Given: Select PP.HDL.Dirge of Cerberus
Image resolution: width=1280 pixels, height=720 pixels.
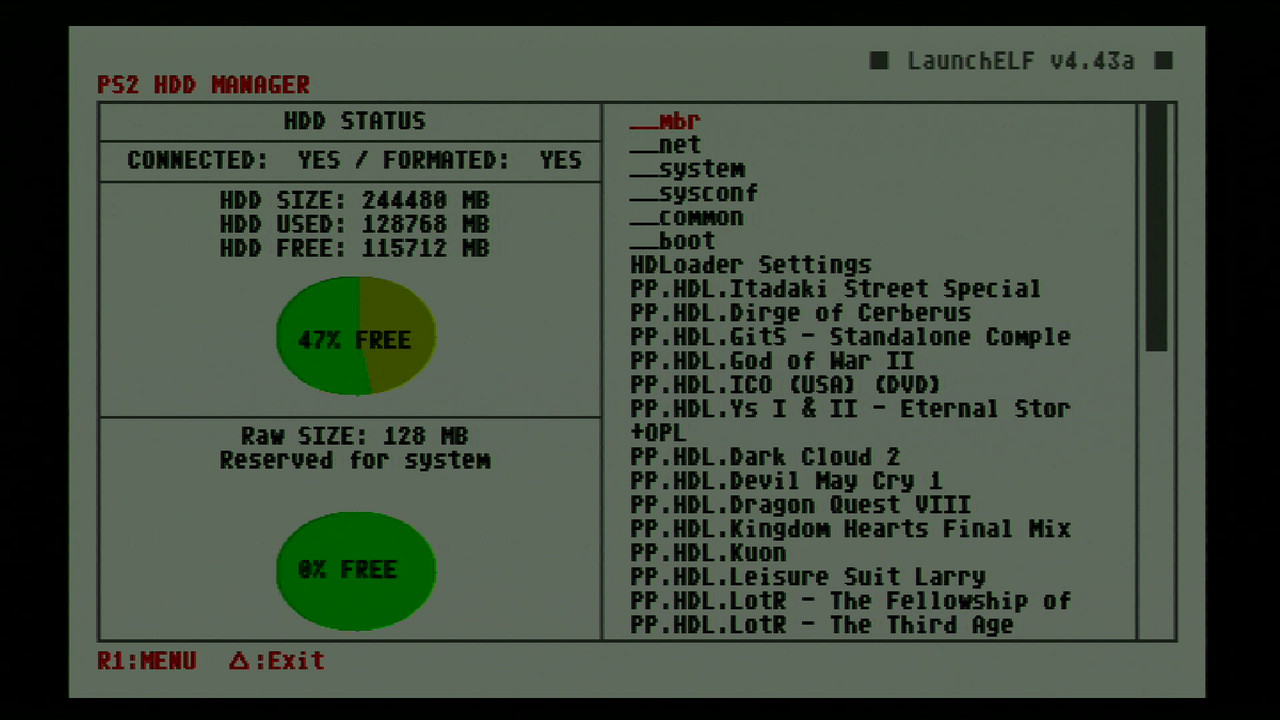Looking at the screenshot, I should click(800, 313).
